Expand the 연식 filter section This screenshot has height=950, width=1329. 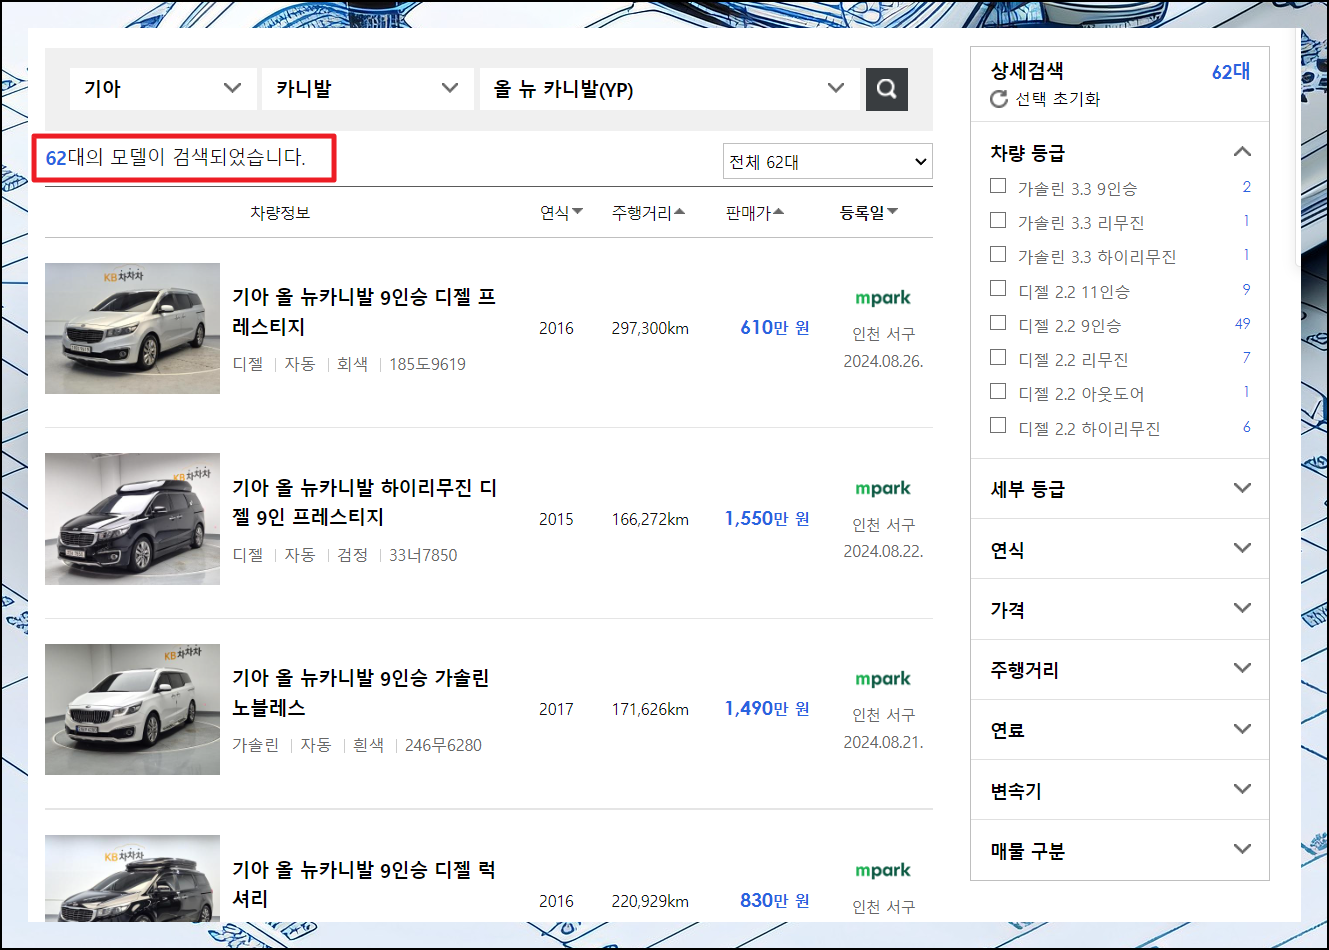coord(1242,548)
